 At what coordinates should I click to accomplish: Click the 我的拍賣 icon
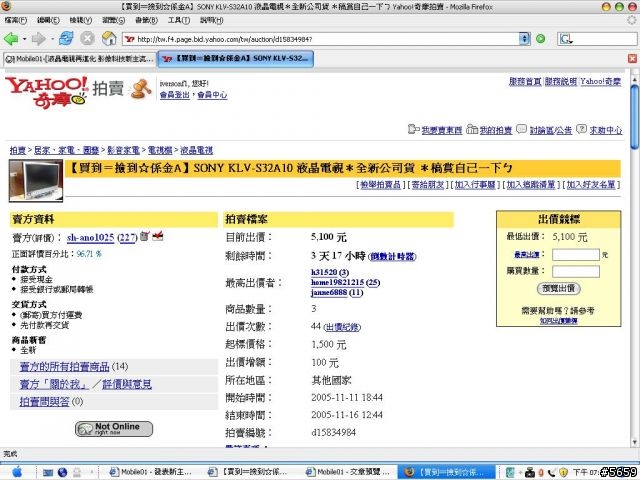(x=472, y=129)
